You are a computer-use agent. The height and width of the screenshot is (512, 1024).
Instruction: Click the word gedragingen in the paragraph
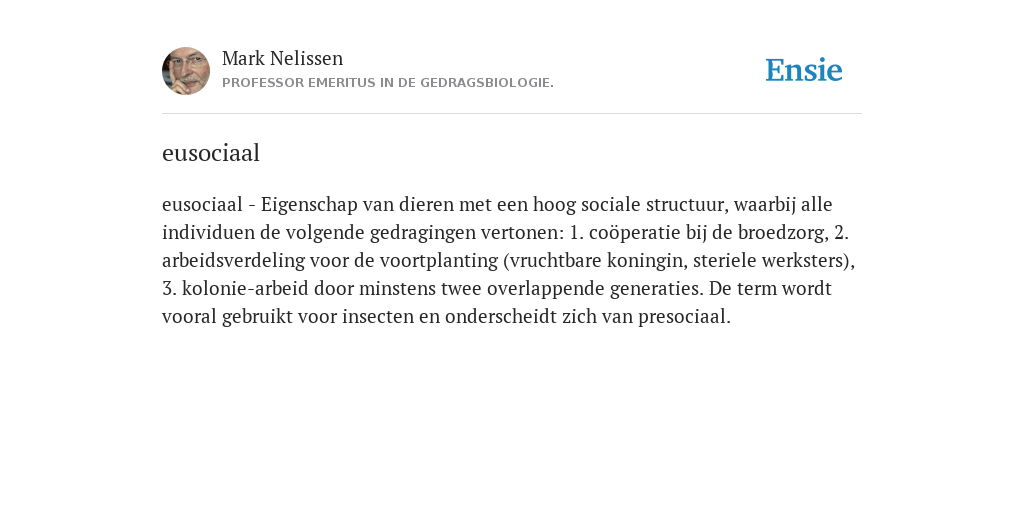point(421,232)
